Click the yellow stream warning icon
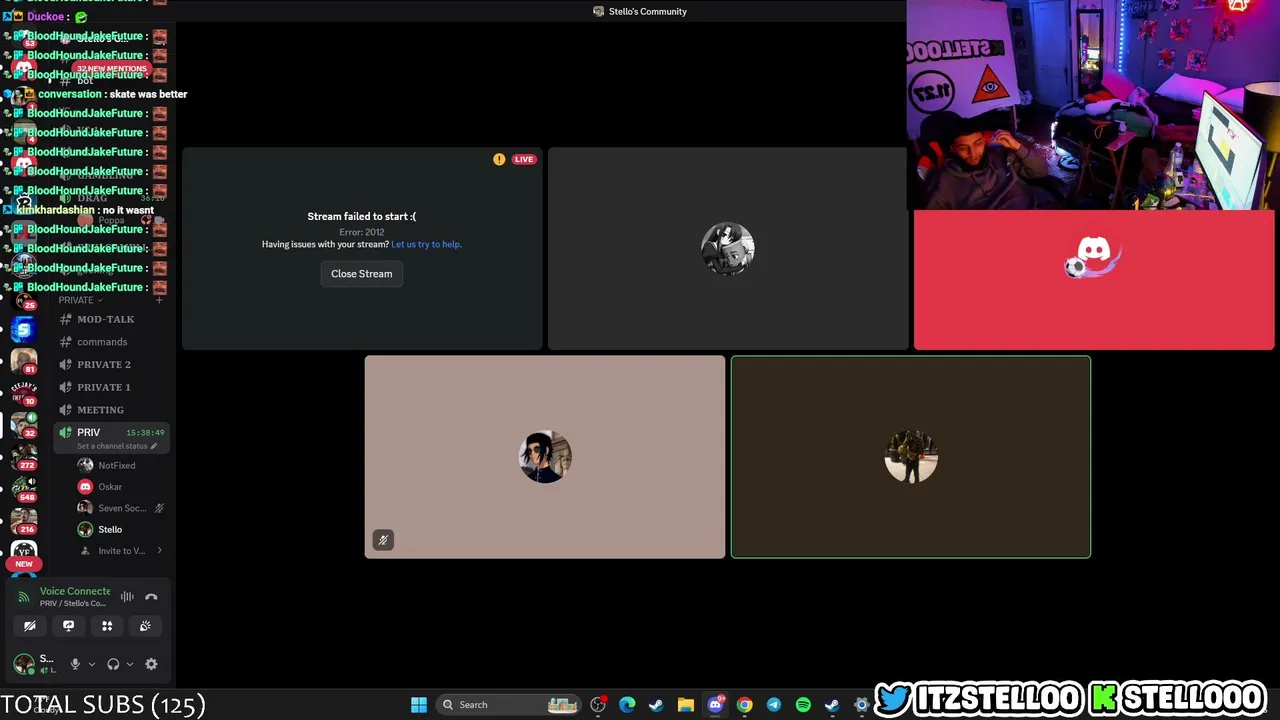This screenshot has width=1280, height=720. [499, 159]
